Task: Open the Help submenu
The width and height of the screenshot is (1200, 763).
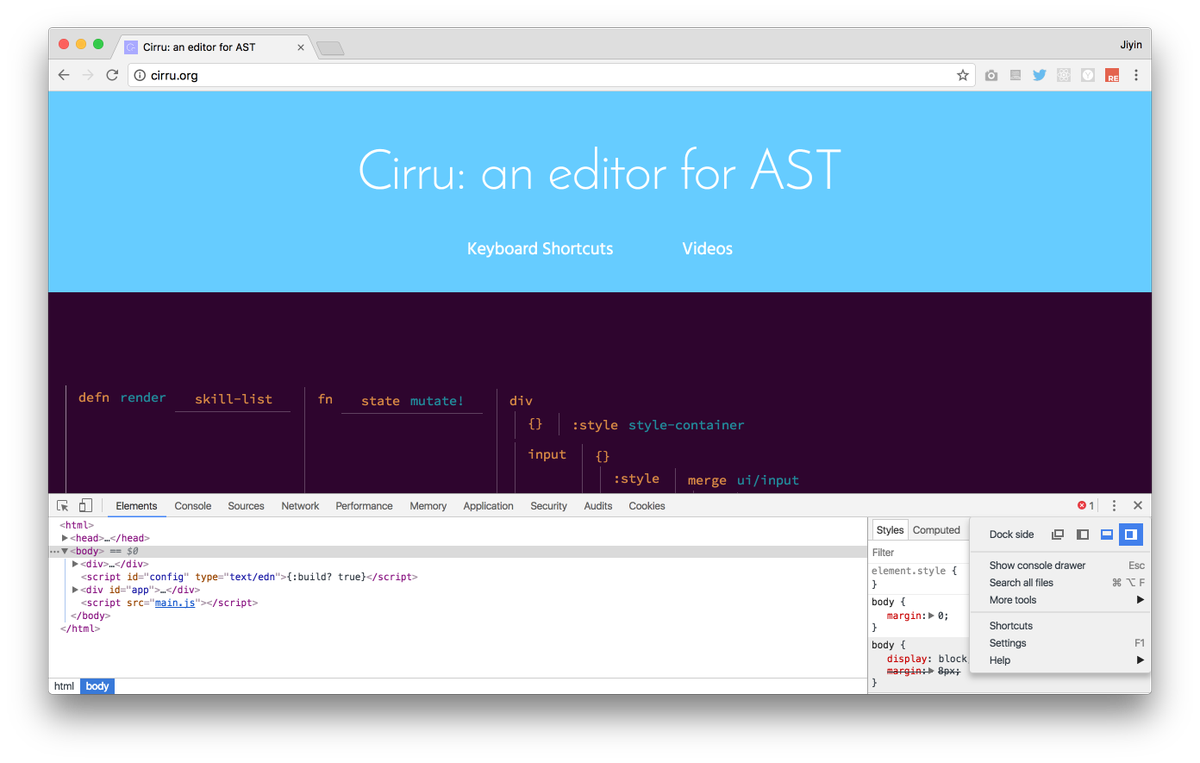Action: tap(1060, 660)
